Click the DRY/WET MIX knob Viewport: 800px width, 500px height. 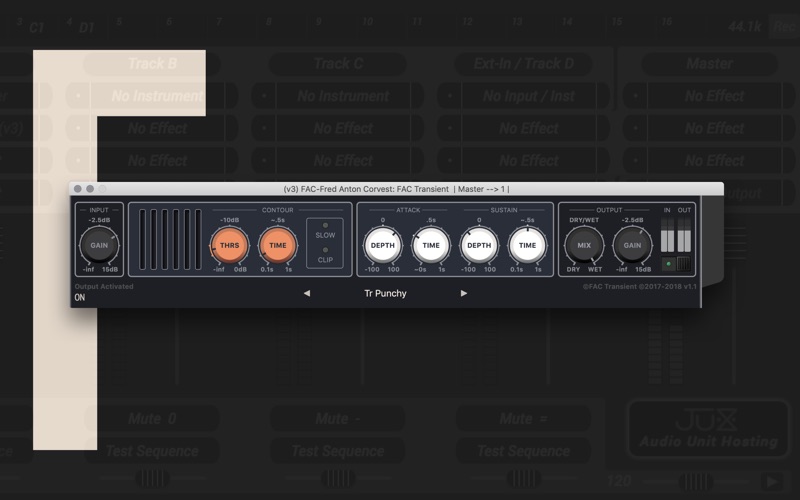point(584,245)
